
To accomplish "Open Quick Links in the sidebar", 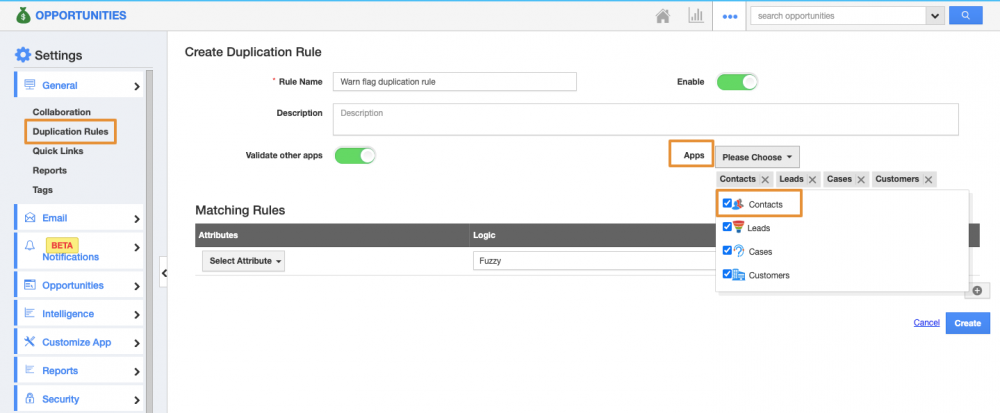I will point(58,151).
